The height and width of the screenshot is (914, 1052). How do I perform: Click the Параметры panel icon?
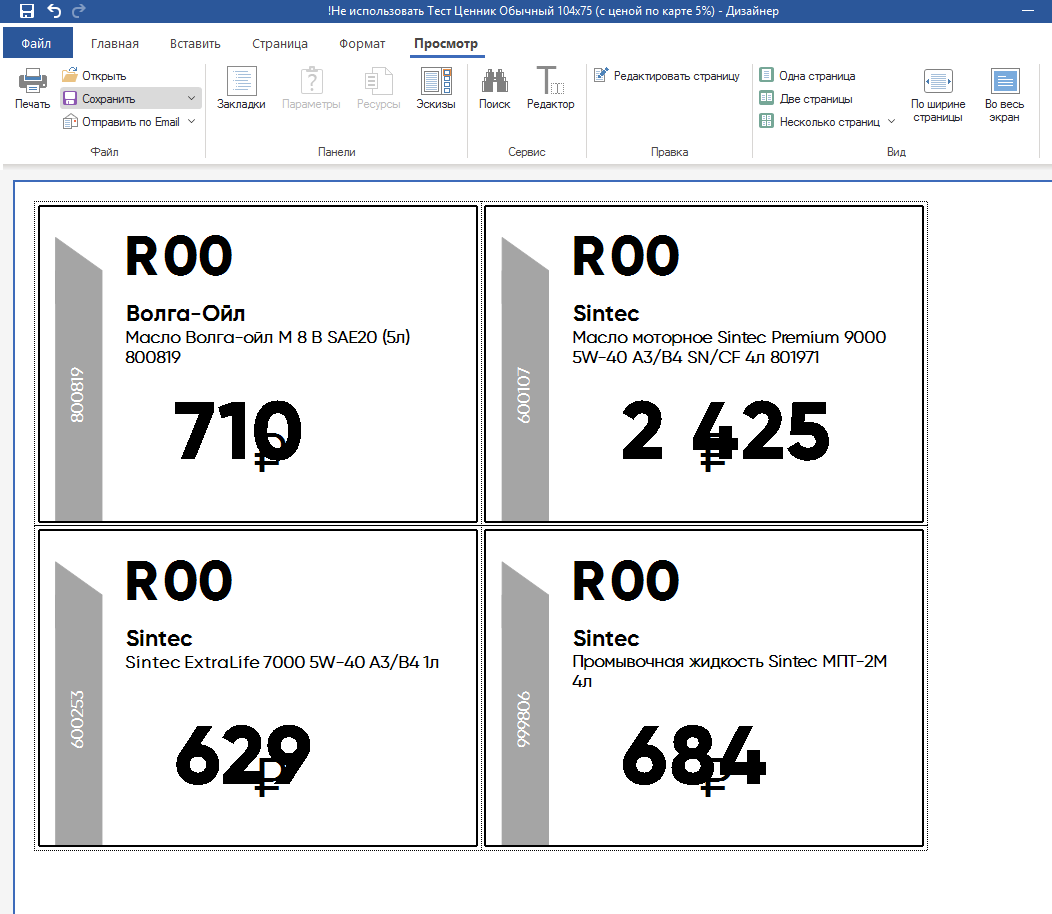[311, 88]
